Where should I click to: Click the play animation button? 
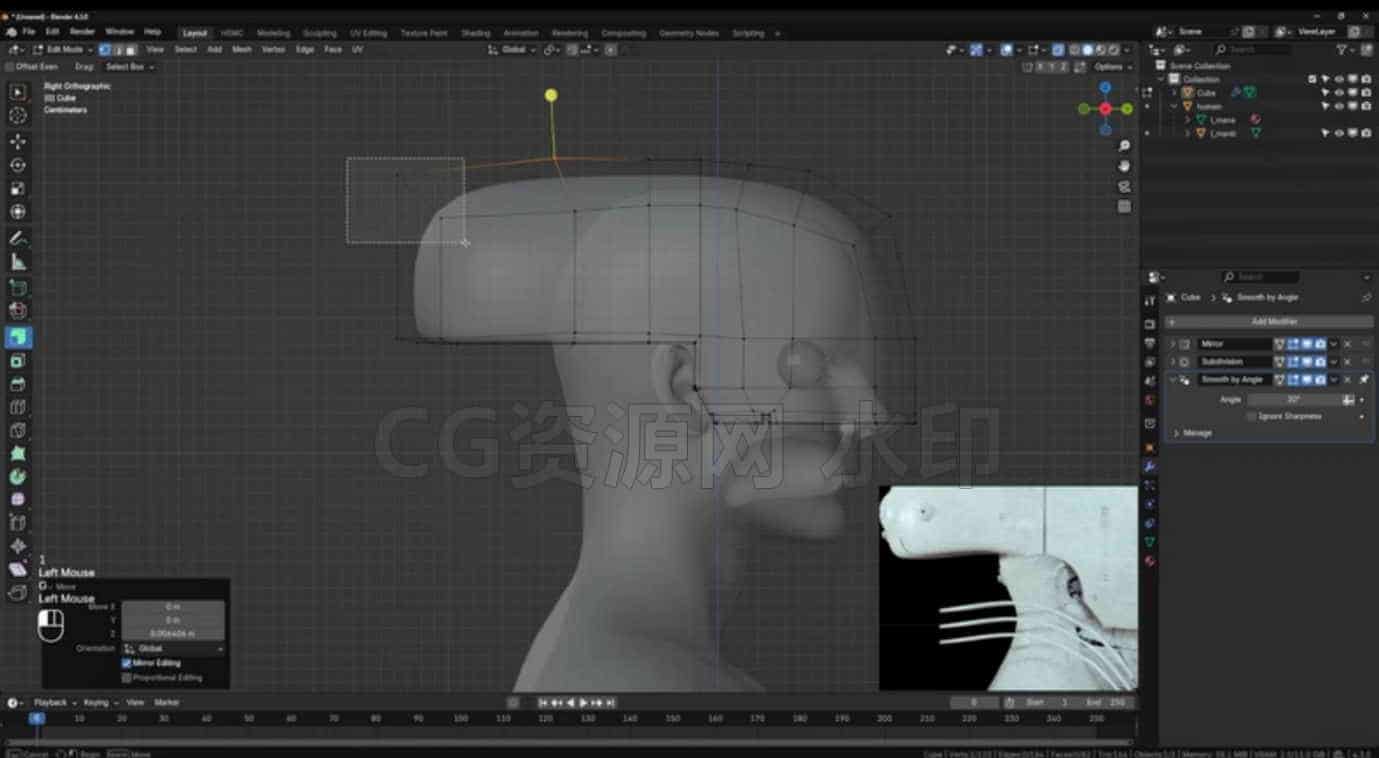[583, 703]
